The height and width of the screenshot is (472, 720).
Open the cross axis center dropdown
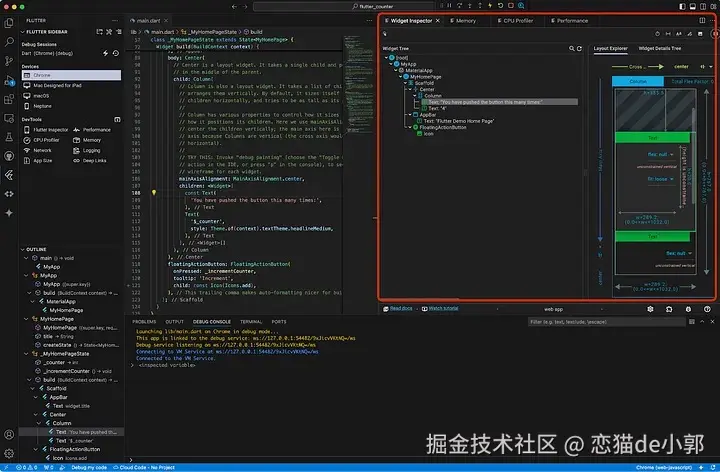tap(692, 67)
